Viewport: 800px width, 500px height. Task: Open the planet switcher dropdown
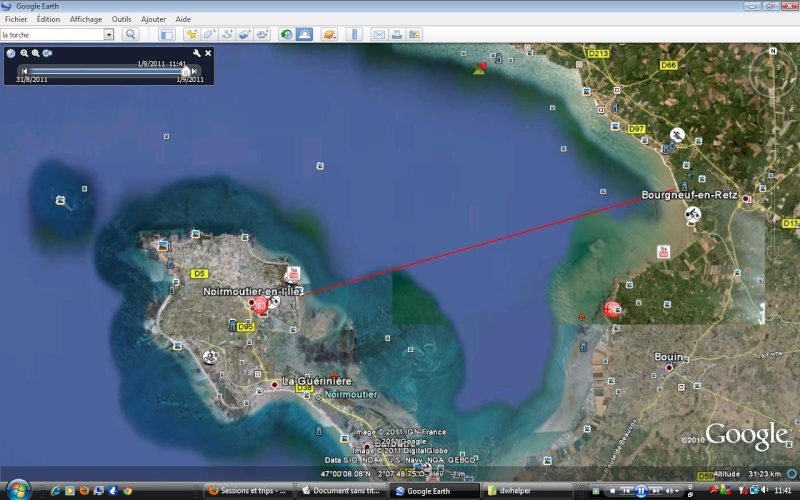(x=330, y=34)
